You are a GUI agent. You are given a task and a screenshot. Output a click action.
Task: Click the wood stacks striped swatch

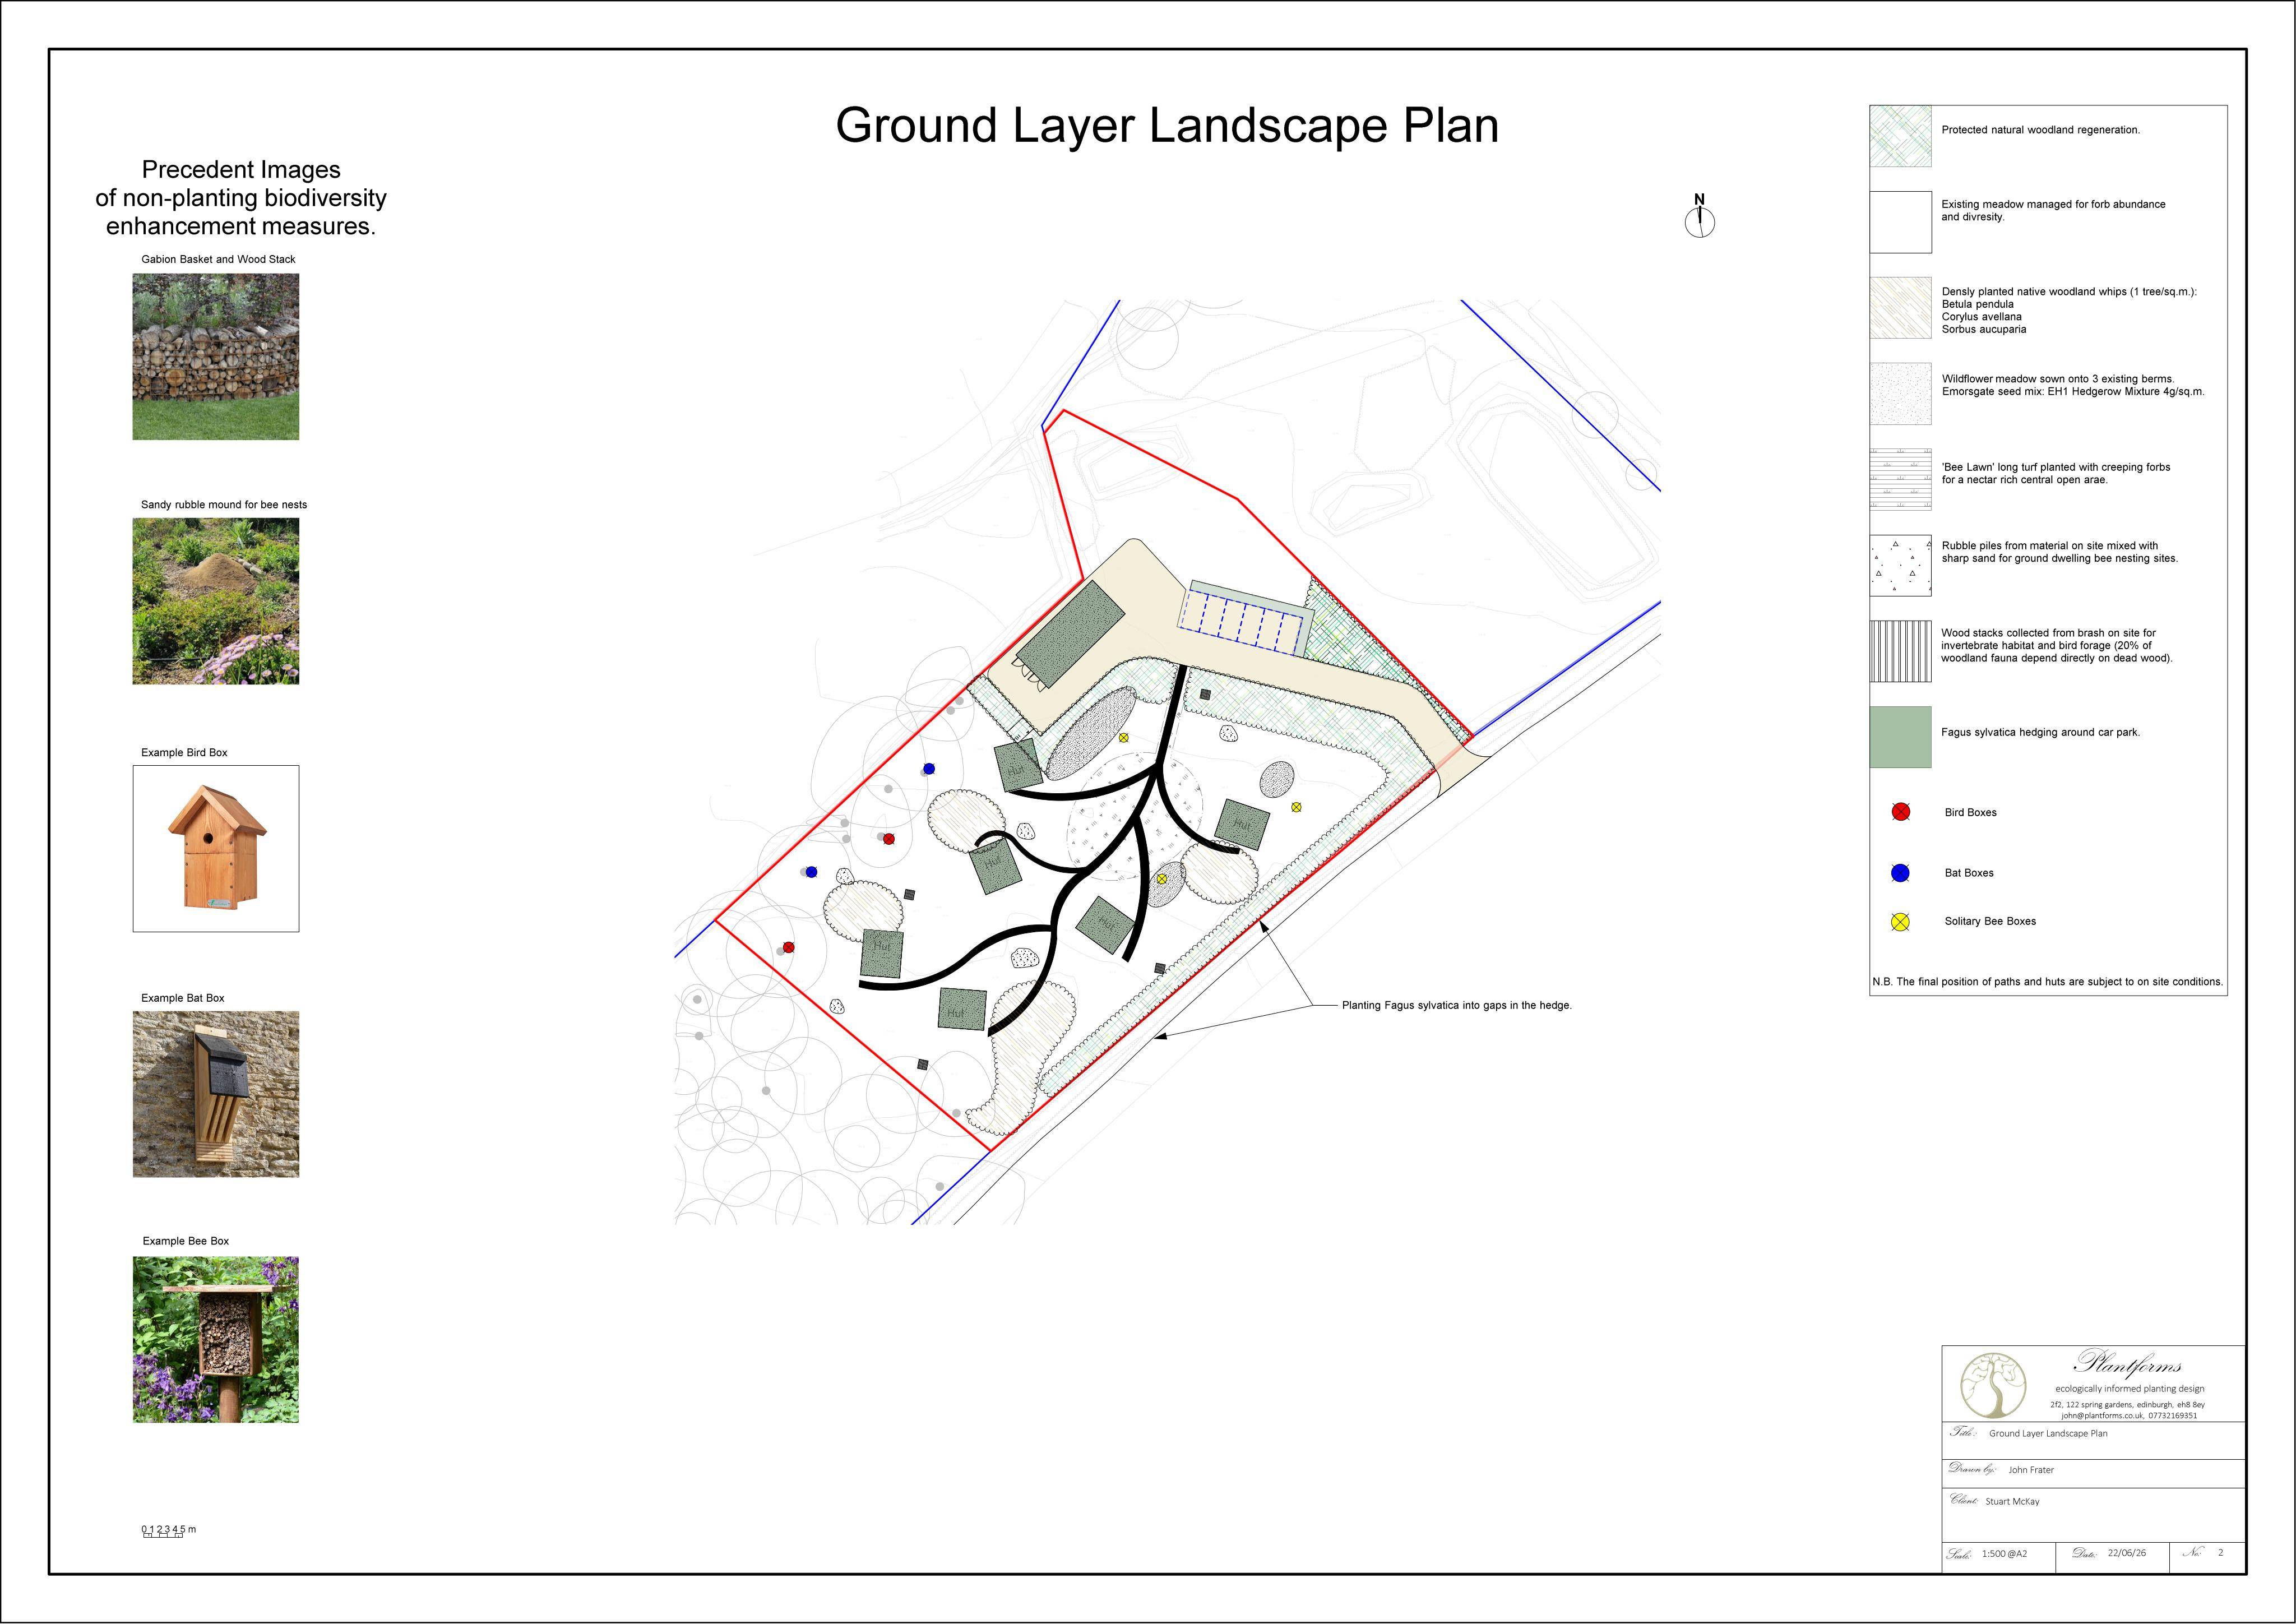coord(1900,651)
